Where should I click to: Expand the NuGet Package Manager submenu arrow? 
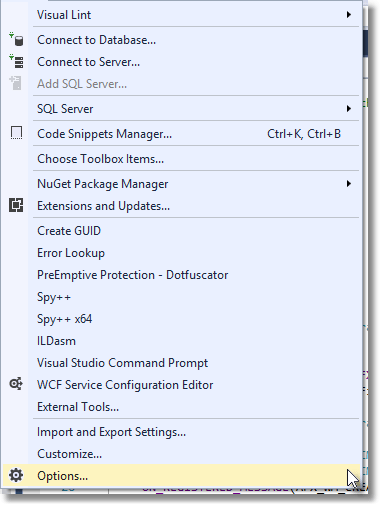tap(348, 184)
